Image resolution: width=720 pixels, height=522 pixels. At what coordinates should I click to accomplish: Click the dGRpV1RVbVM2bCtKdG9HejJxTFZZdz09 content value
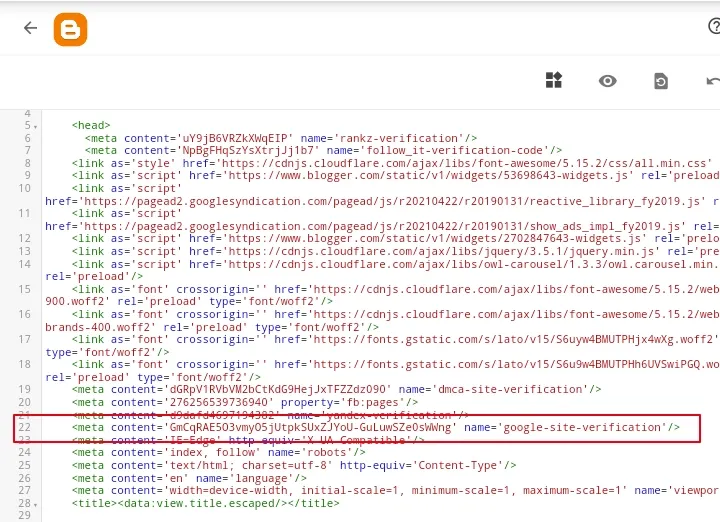click(x=277, y=389)
